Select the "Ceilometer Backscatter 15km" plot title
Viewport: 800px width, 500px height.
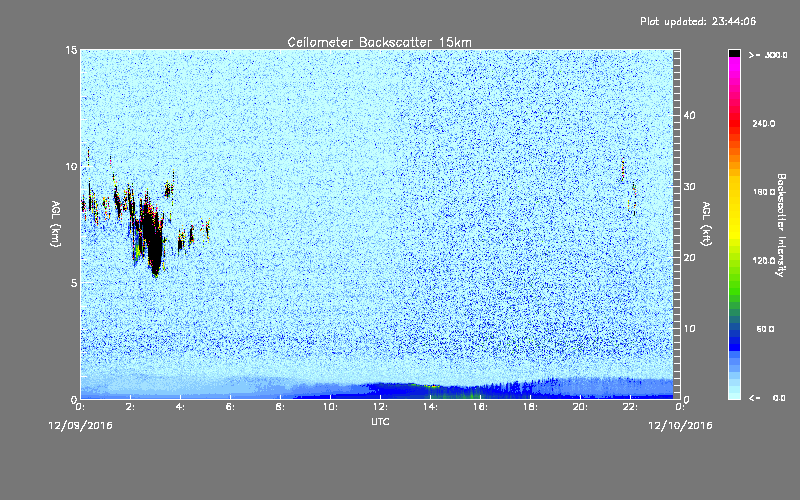pyautogui.click(x=379, y=42)
